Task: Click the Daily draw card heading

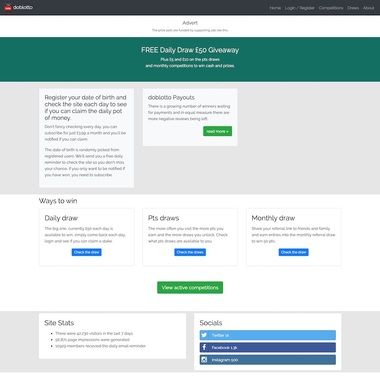Action: click(x=61, y=218)
